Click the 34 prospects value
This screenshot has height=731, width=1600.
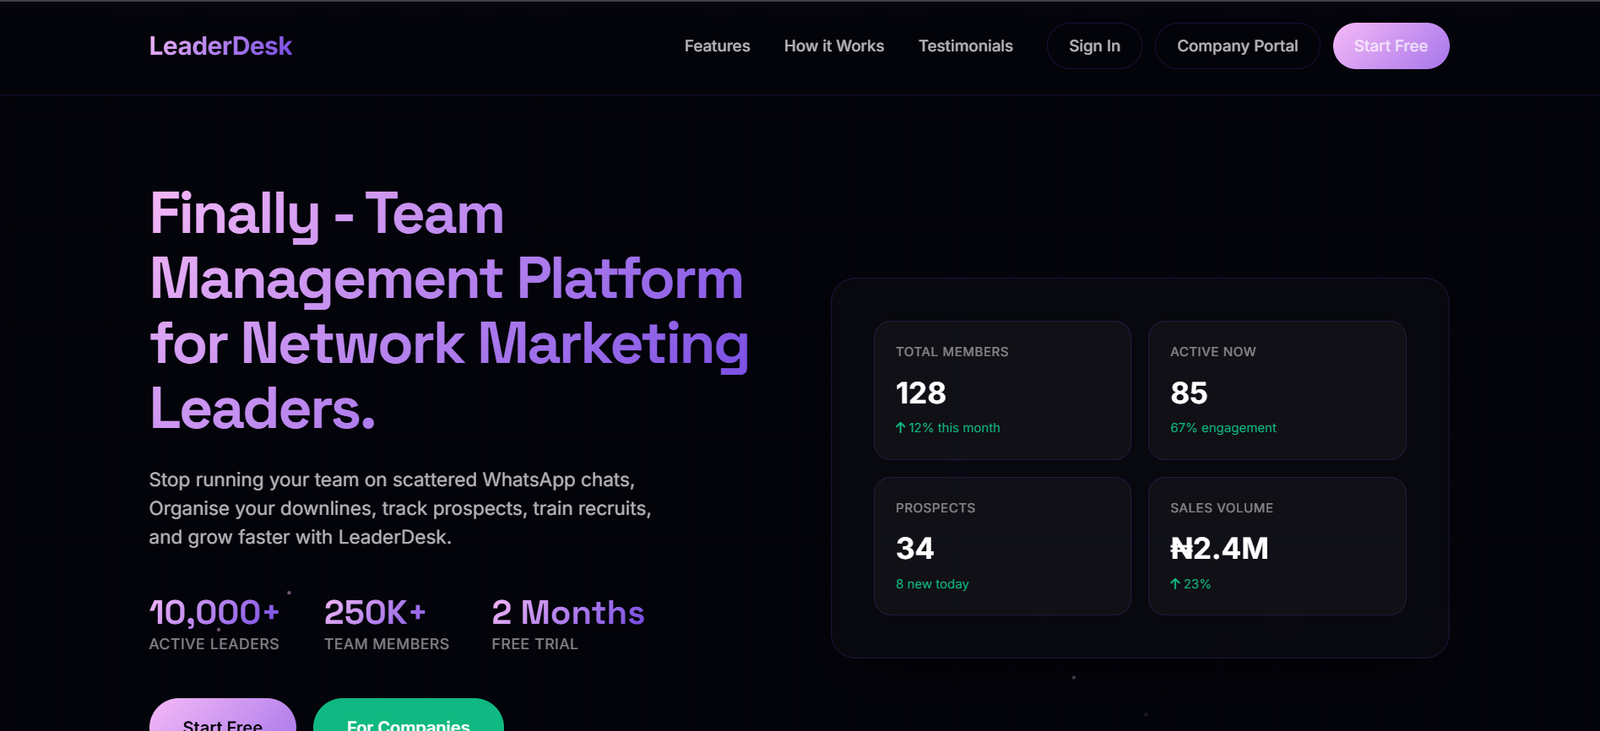coord(915,548)
